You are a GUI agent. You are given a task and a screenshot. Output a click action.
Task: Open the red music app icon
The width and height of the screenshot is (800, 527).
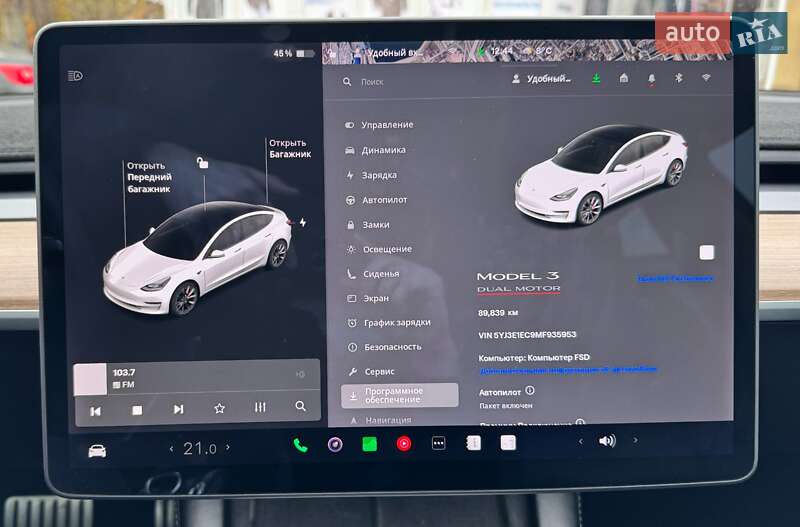(404, 444)
